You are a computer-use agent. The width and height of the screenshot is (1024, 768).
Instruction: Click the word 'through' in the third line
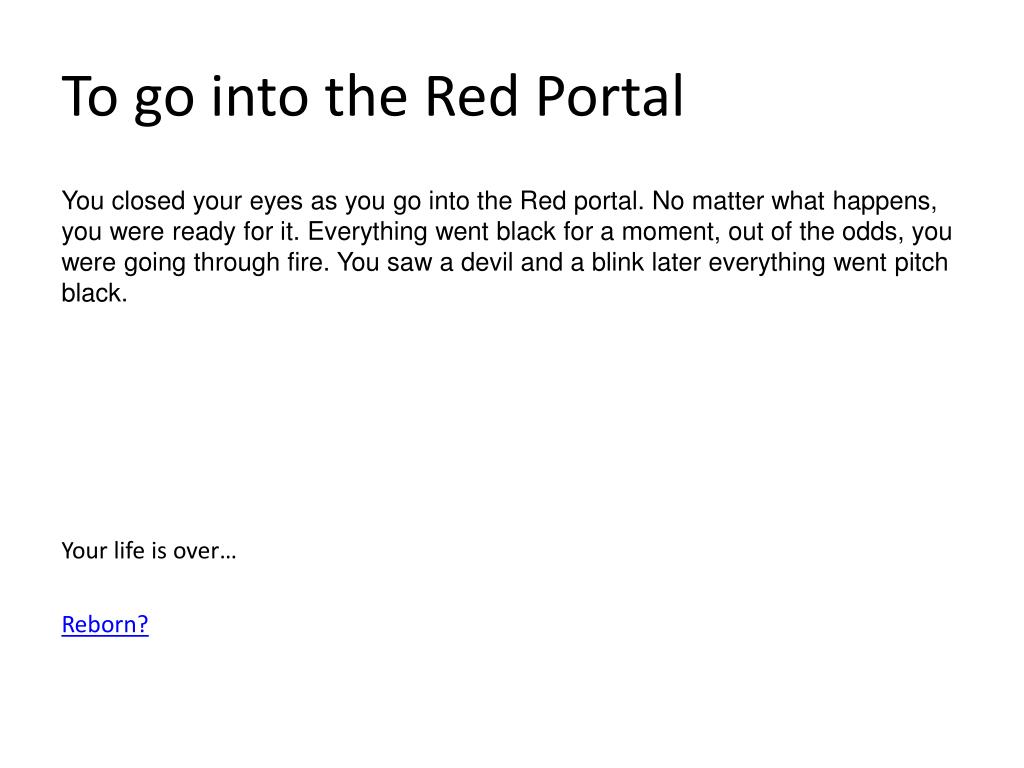point(236,264)
